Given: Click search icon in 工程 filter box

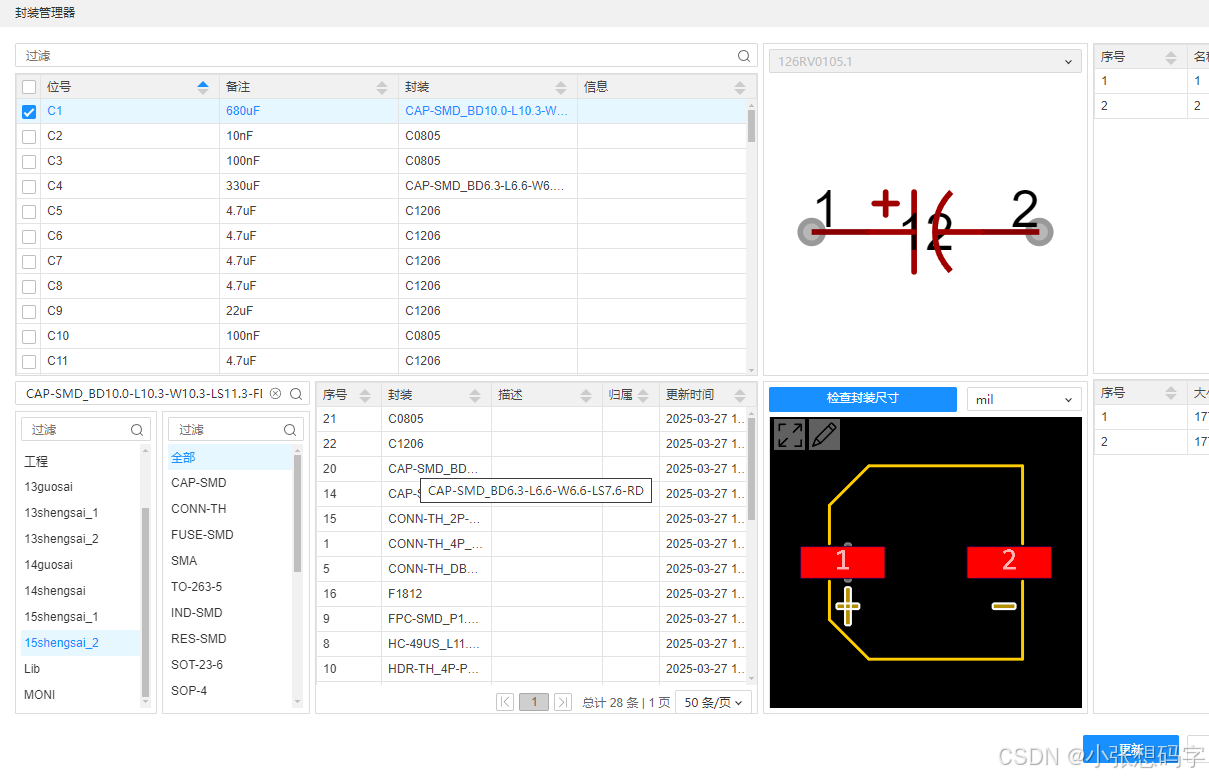Looking at the screenshot, I should click(137, 430).
